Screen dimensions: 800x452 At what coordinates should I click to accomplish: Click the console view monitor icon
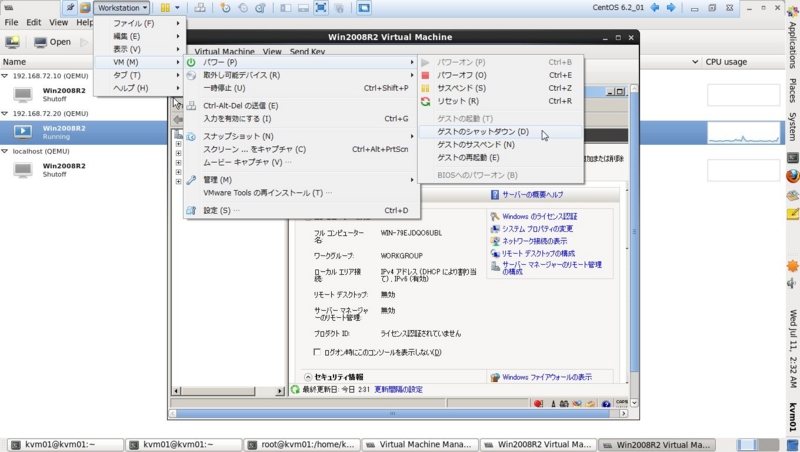pyautogui.click(x=364, y=8)
